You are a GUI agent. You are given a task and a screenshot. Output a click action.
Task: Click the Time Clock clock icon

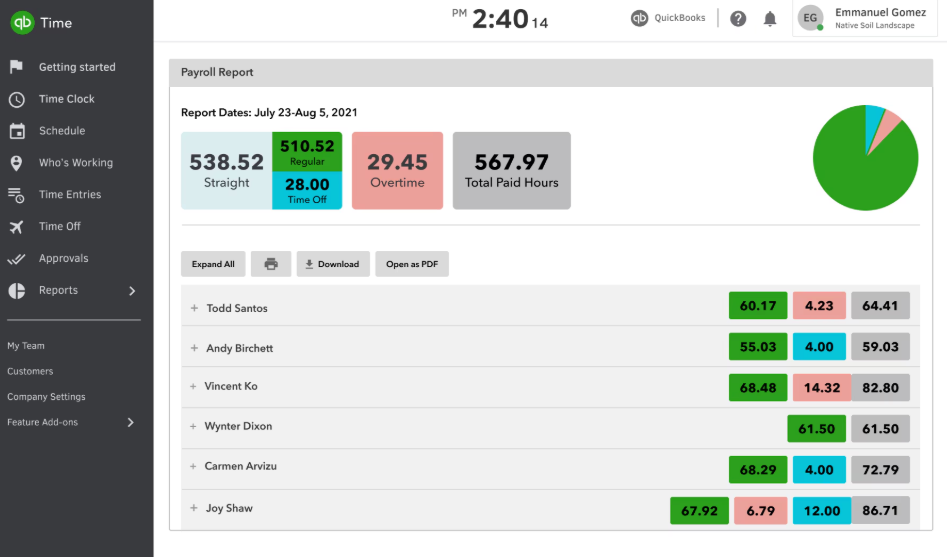click(x=16, y=99)
